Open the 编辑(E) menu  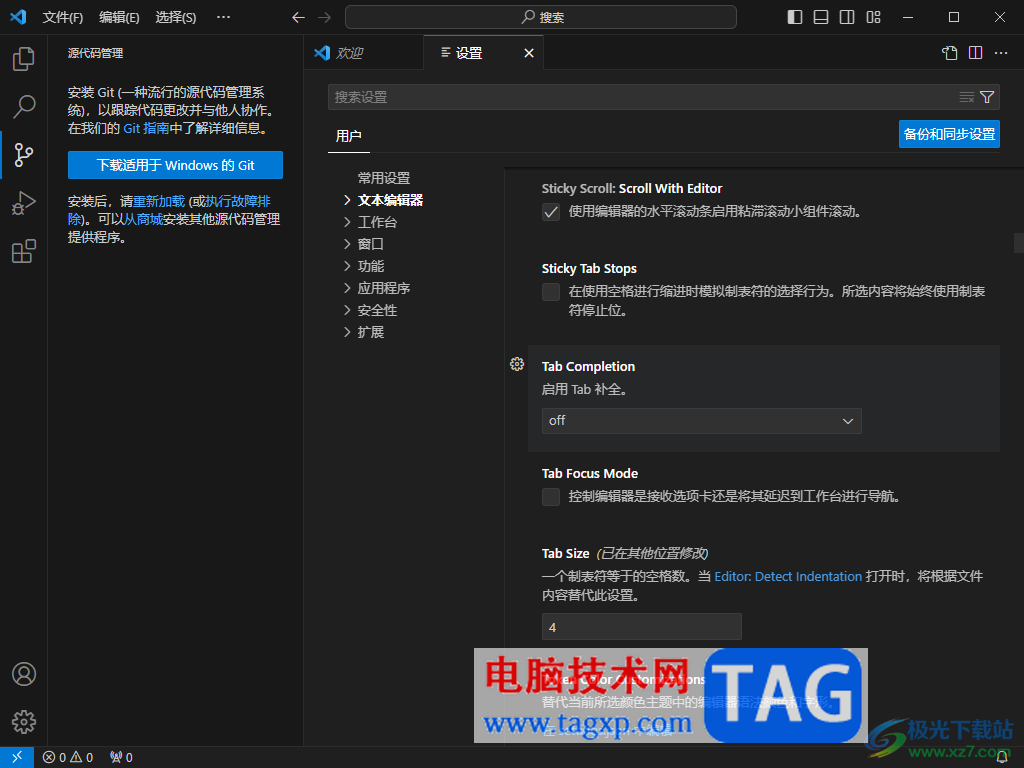[x=119, y=18]
